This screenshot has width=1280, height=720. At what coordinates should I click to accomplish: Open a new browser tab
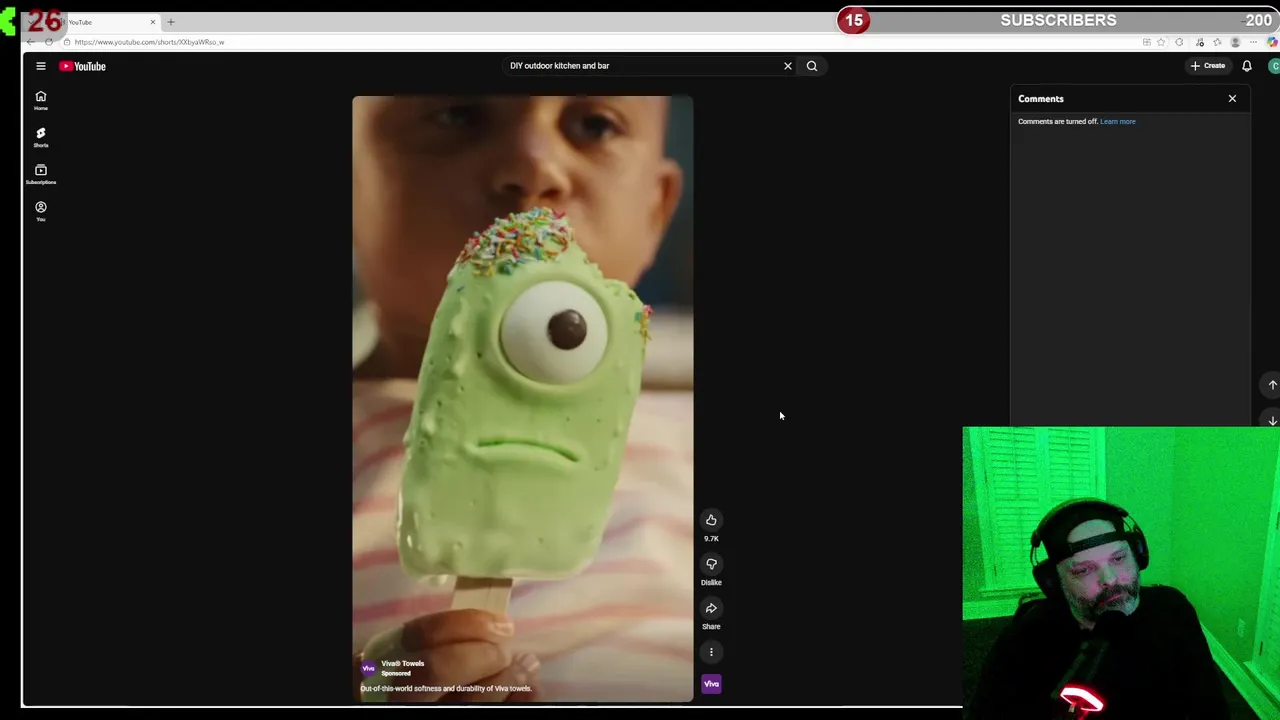(x=171, y=22)
